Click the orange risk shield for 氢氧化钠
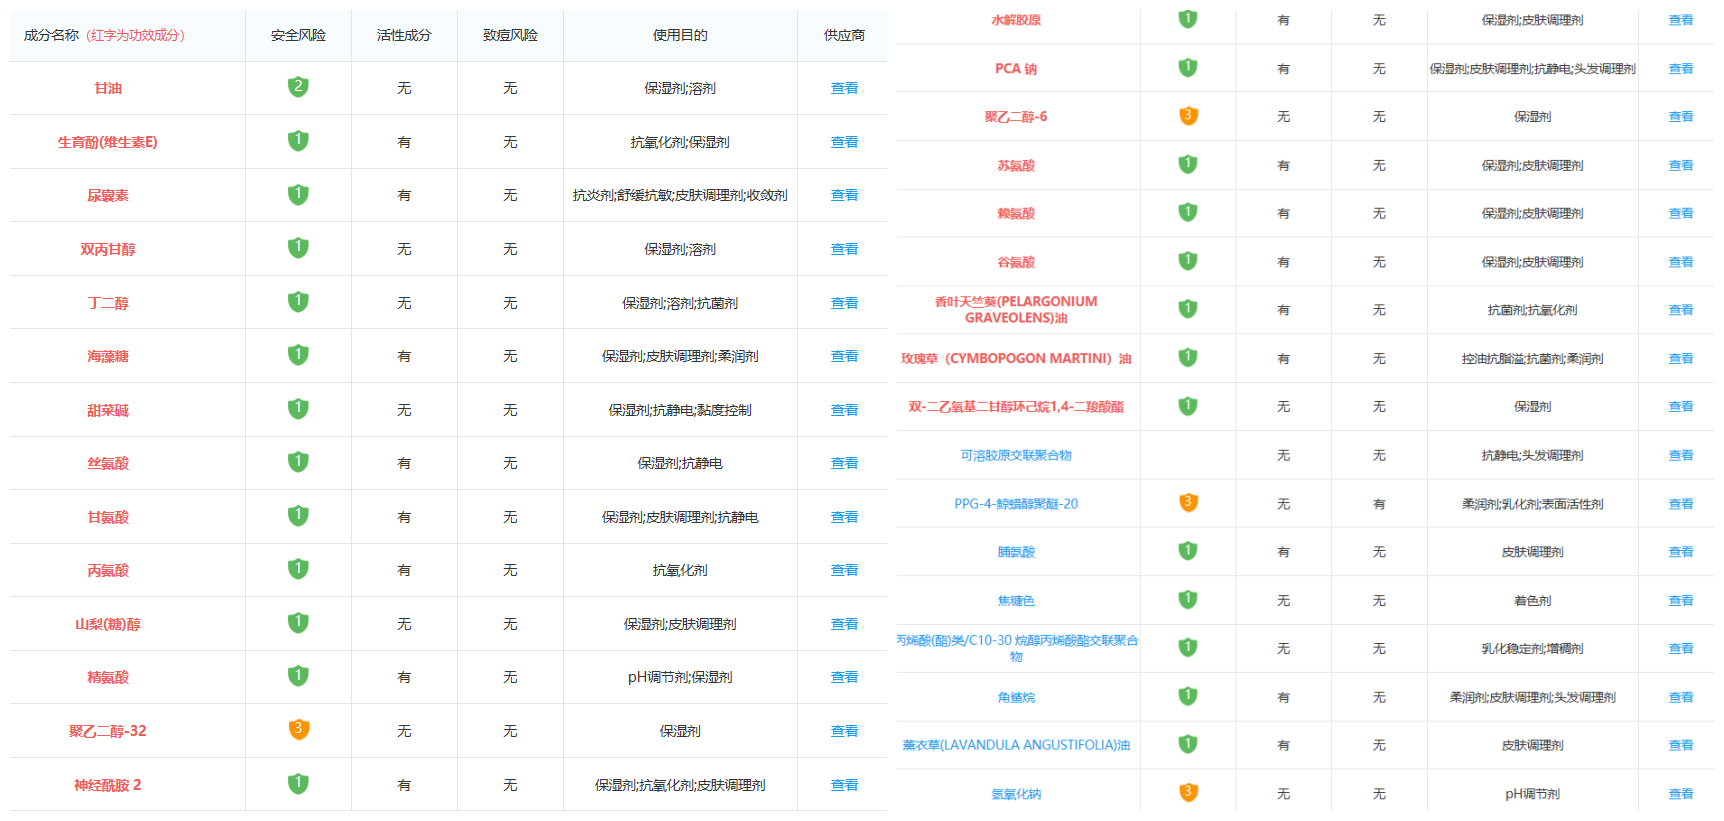The height and width of the screenshot is (821, 1724). coord(1188,793)
